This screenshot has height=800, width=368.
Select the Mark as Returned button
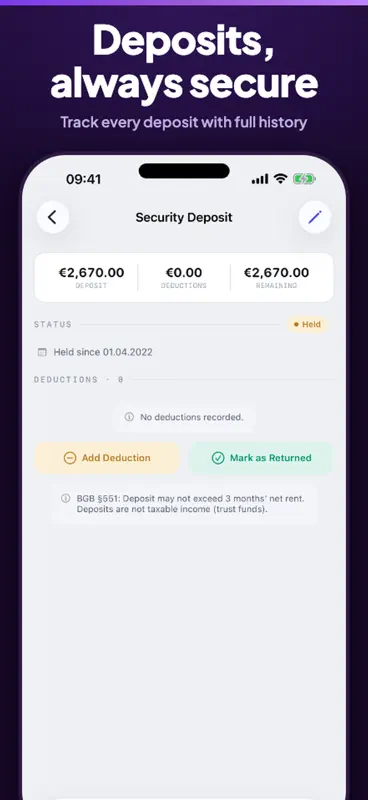pos(261,458)
